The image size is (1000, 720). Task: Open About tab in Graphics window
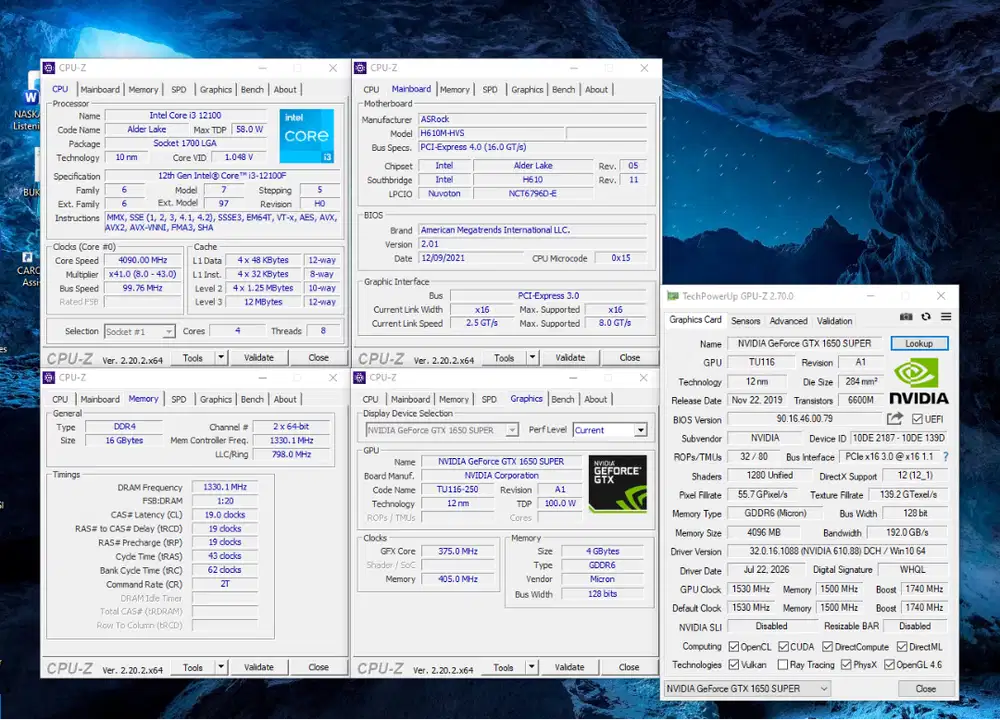(x=596, y=399)
